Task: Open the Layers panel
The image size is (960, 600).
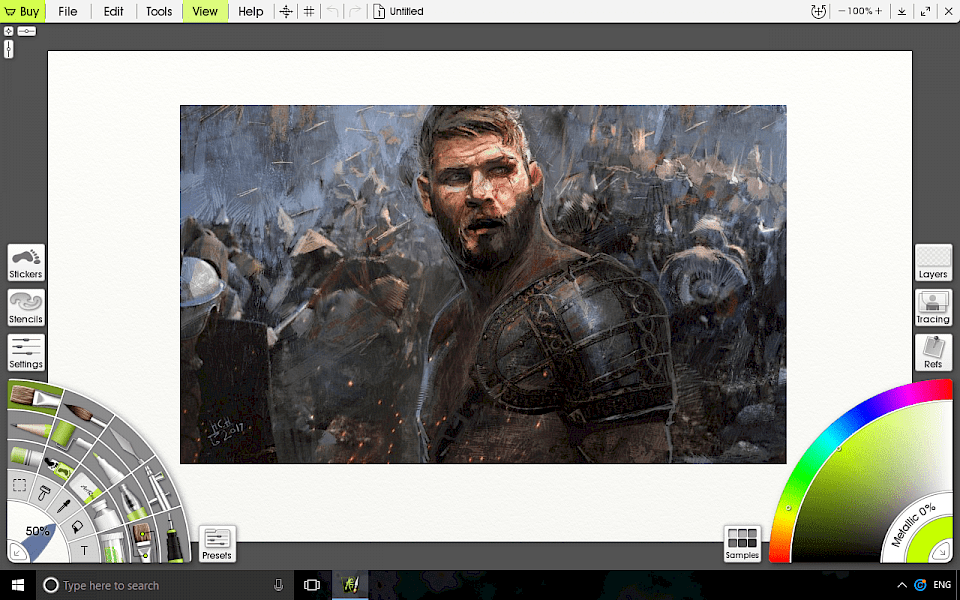Action: (x=933, y=263)
